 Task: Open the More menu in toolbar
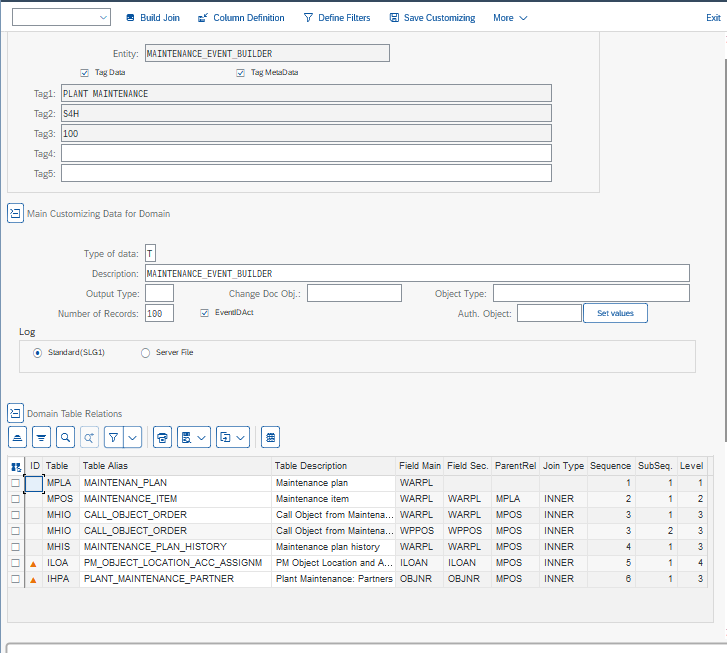pyautogui.click(x=510, y=18)
